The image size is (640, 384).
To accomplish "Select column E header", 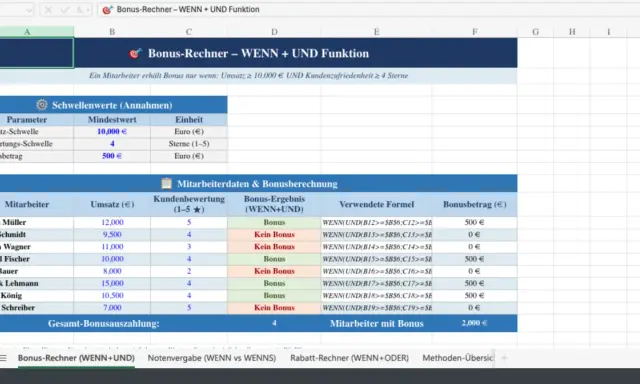I will 376,32.
